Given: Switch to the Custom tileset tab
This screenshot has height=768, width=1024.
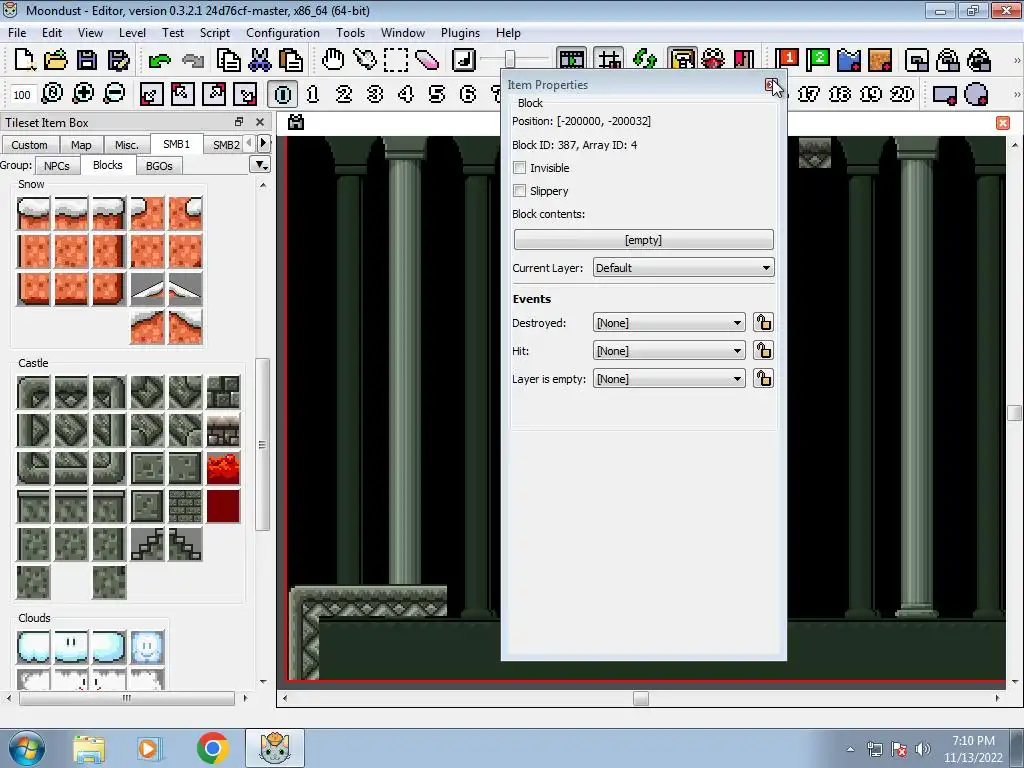Looking at the screenshot, I should [x=29, y=145].
